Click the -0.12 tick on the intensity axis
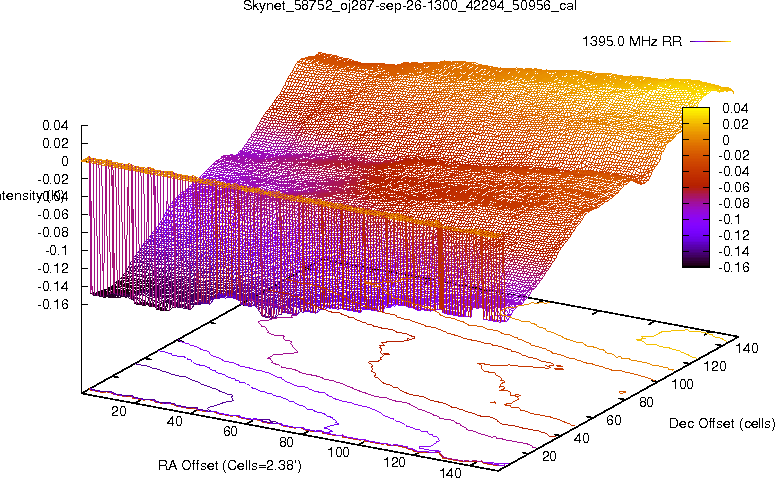Viewport: 775px width, 478px height. 53,268
